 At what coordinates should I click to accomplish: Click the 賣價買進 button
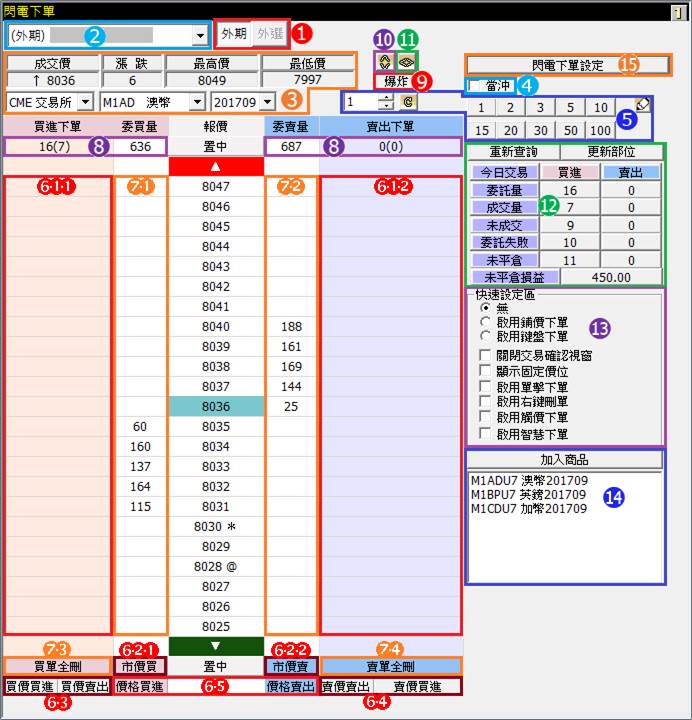[x=417, y=686]
